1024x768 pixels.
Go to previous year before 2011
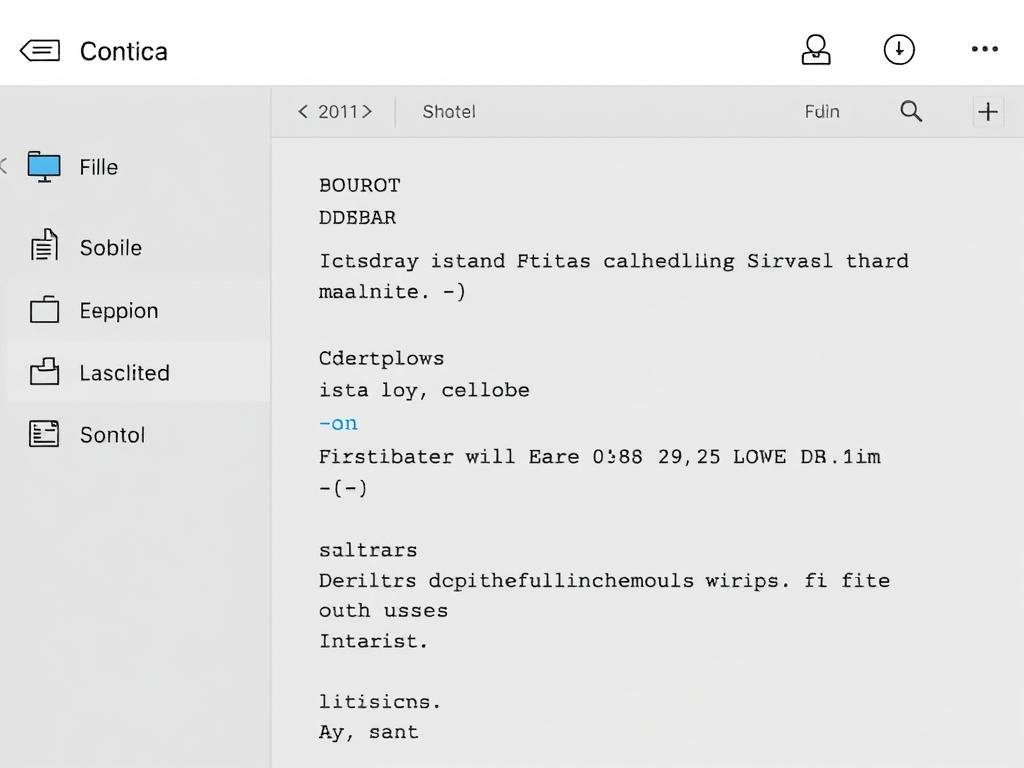[x=303, y=112]
